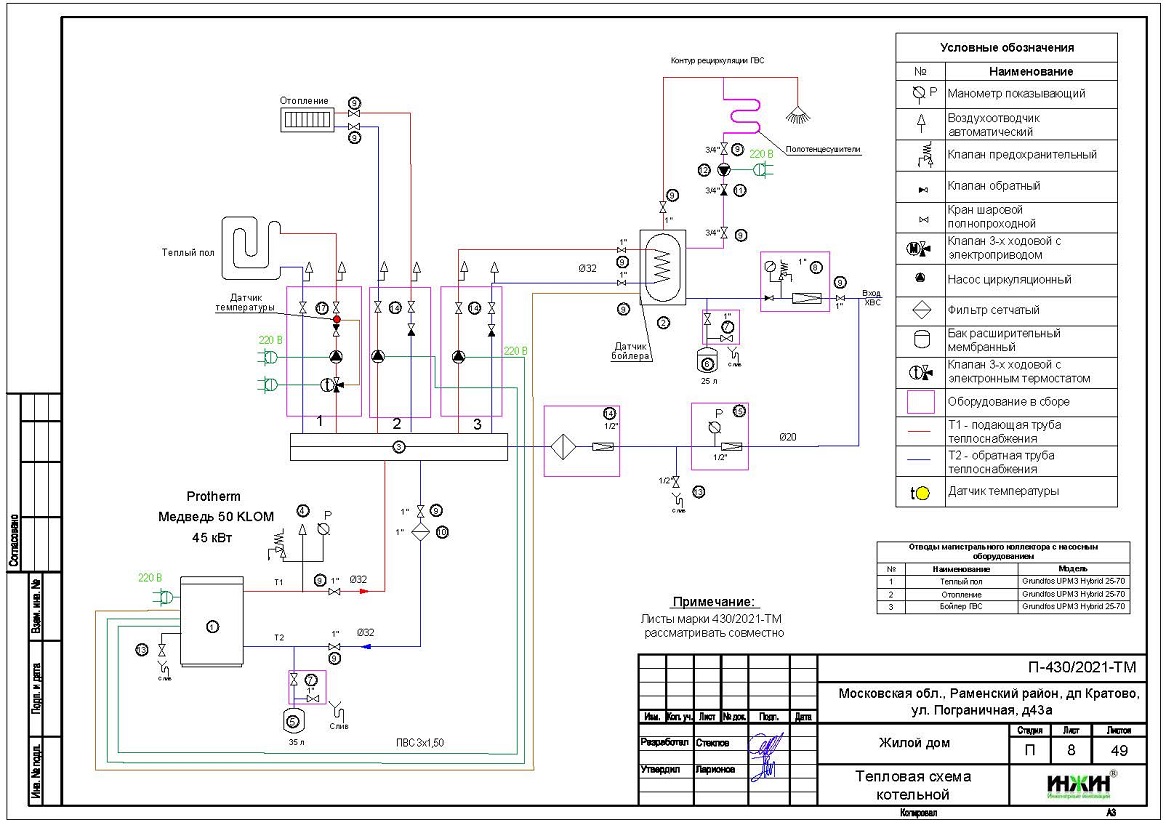Screen dimensions: 1166x825
Task: Click the yellow Датчик температуры legend circle
Action: 922,492
